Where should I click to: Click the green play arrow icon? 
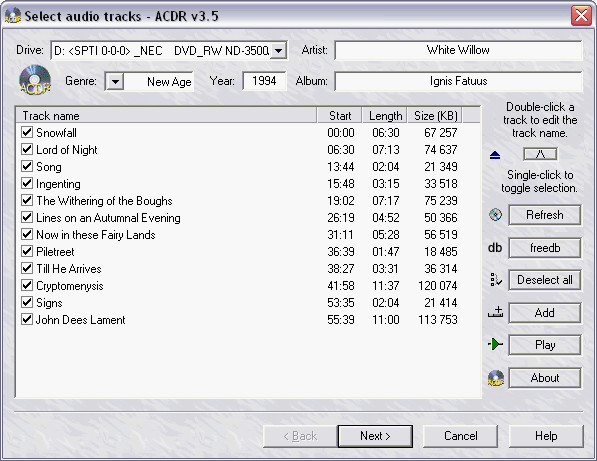coord(495,345)
